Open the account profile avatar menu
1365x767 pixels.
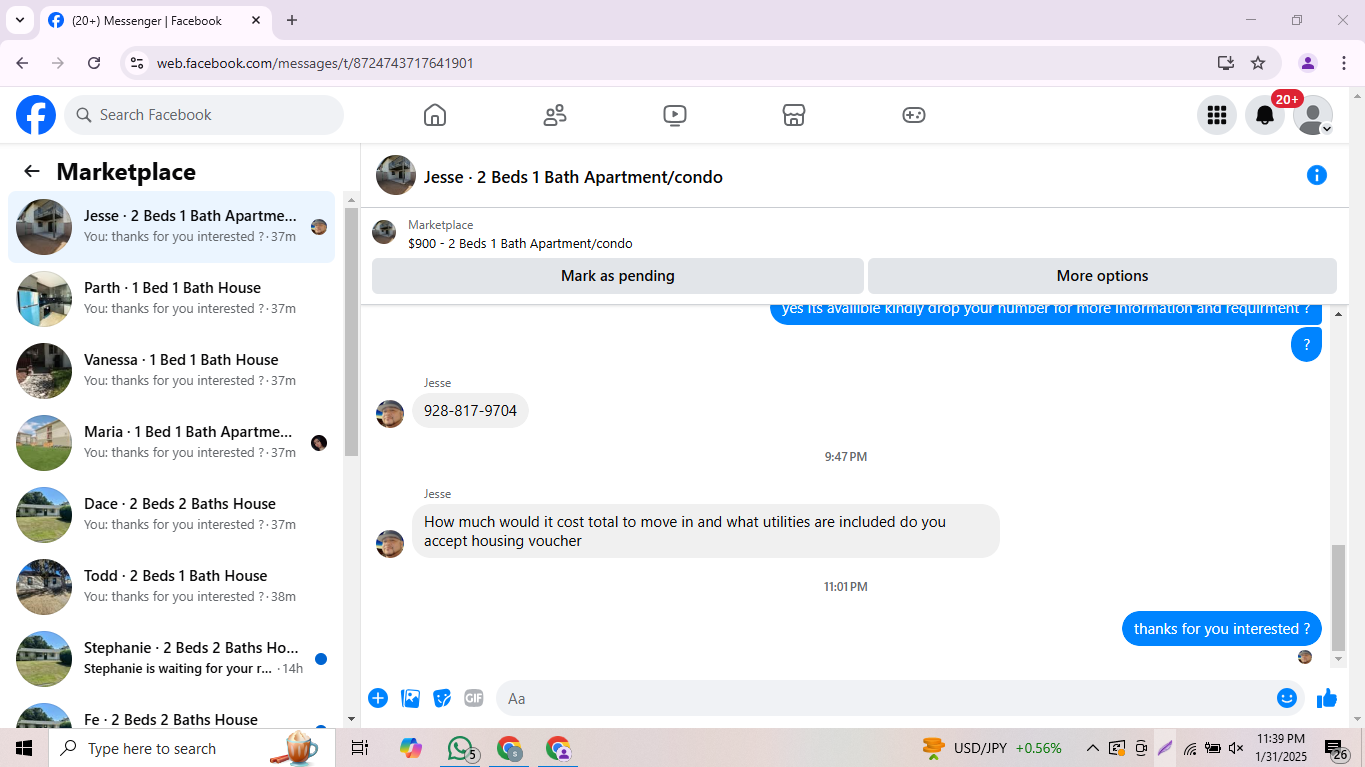coord(1313,115)
